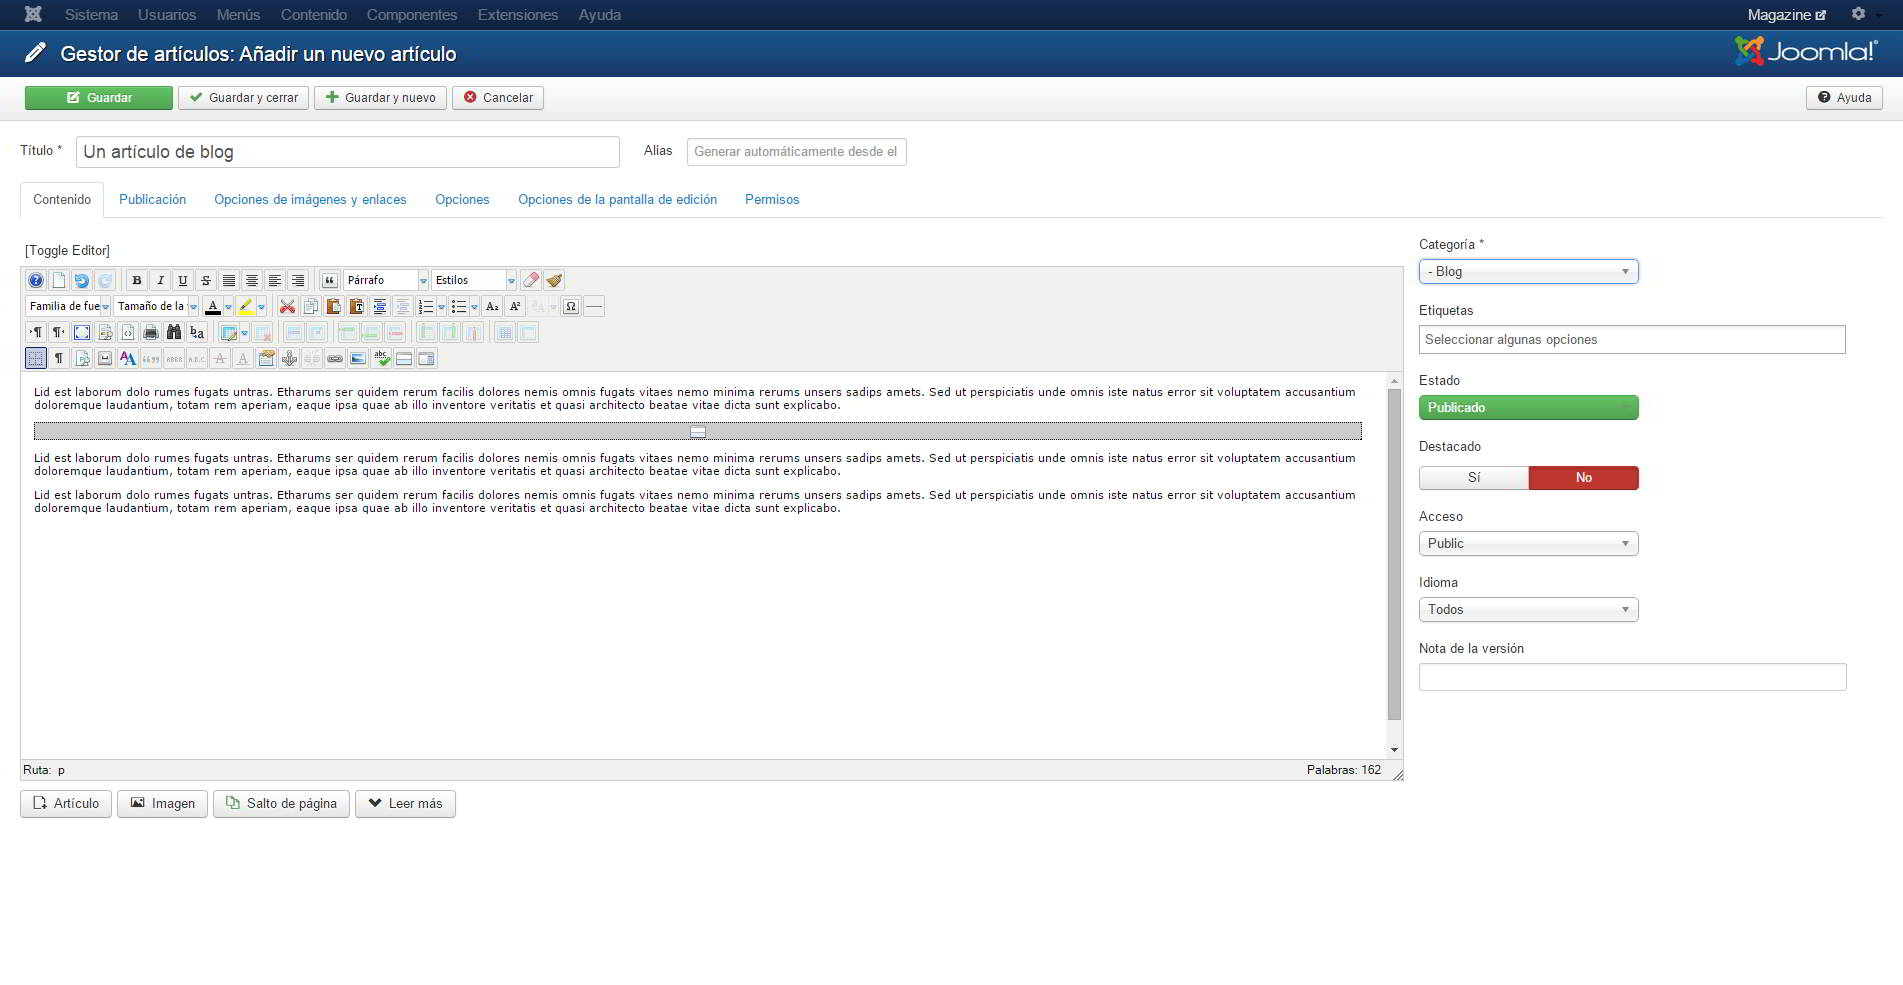Switch to Opciones de imágenes y enlaces tab

[310, 200]
